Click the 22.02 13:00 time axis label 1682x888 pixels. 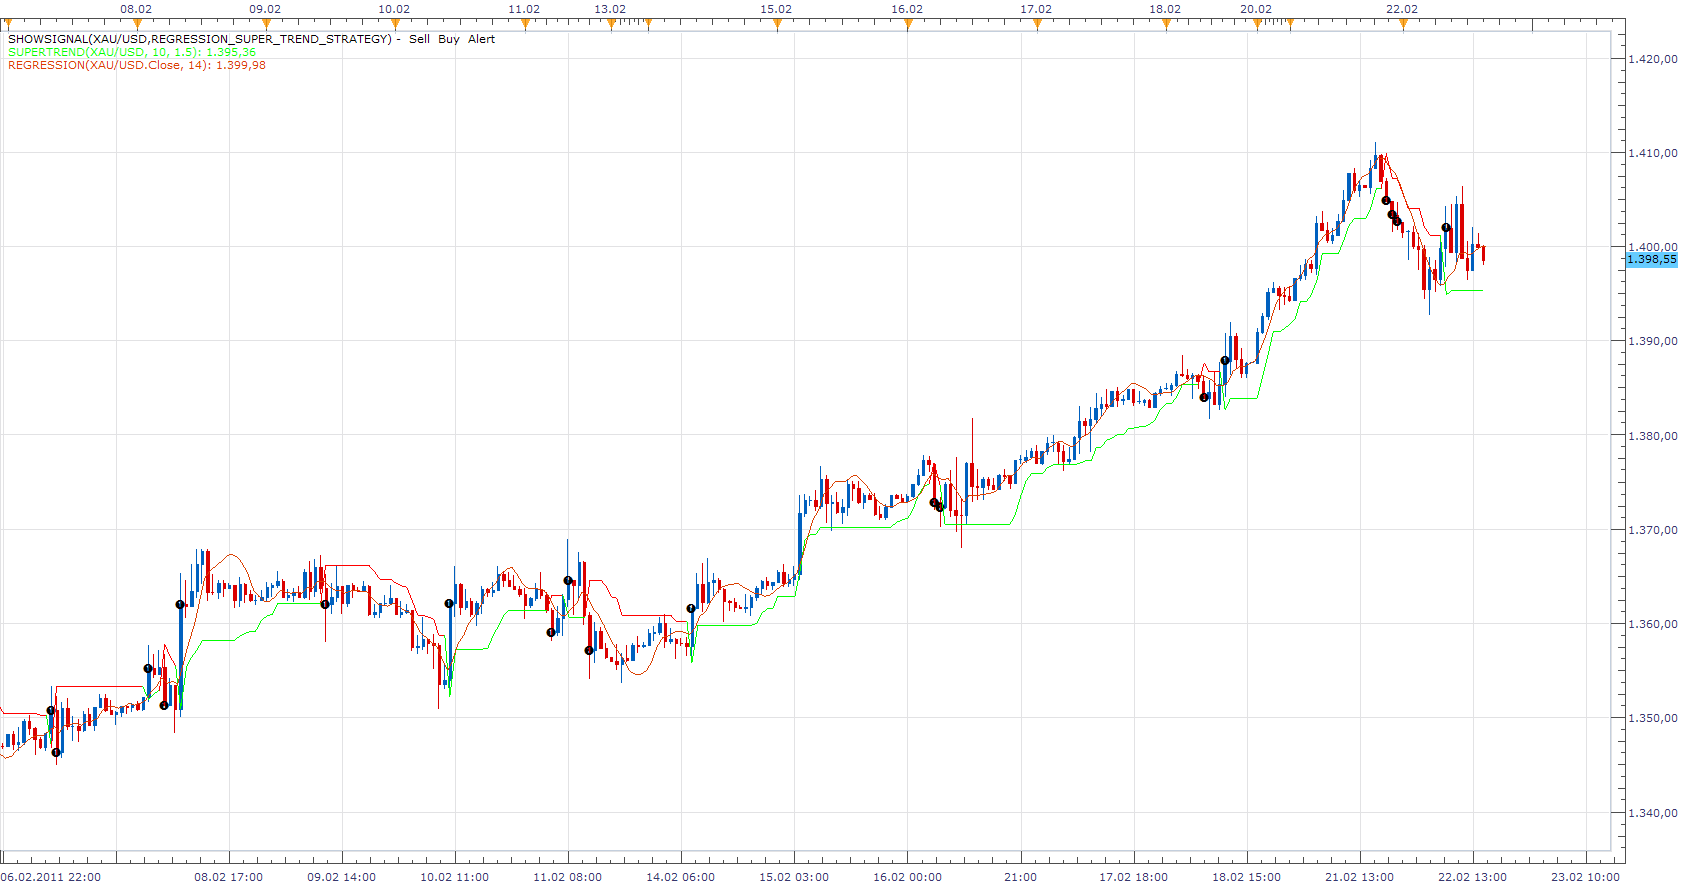point(1473,877)
